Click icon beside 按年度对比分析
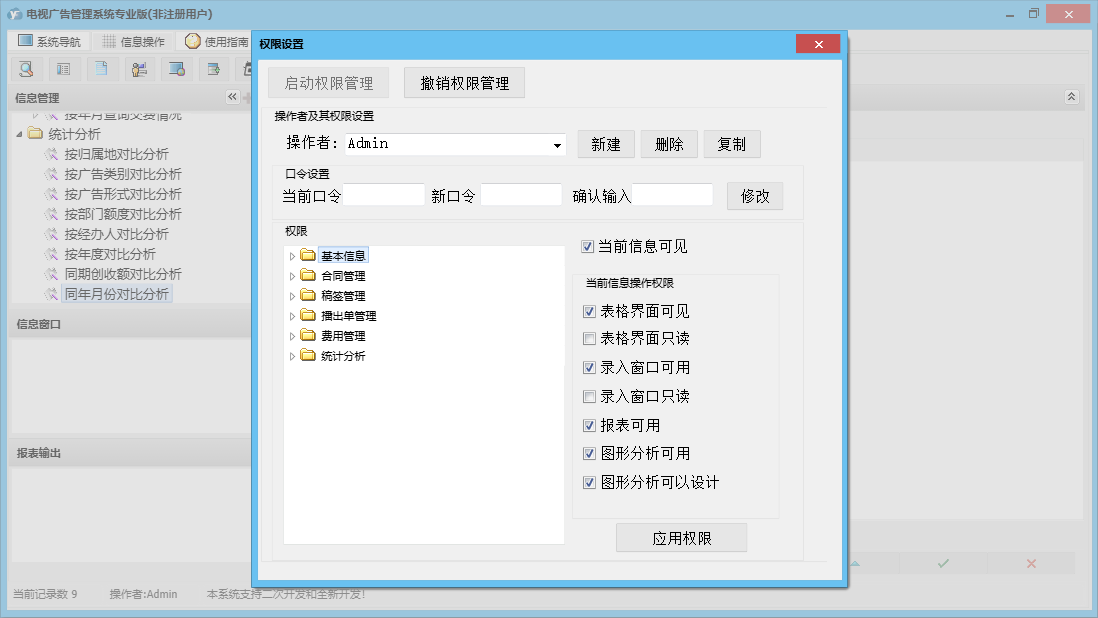 [51, 253]
